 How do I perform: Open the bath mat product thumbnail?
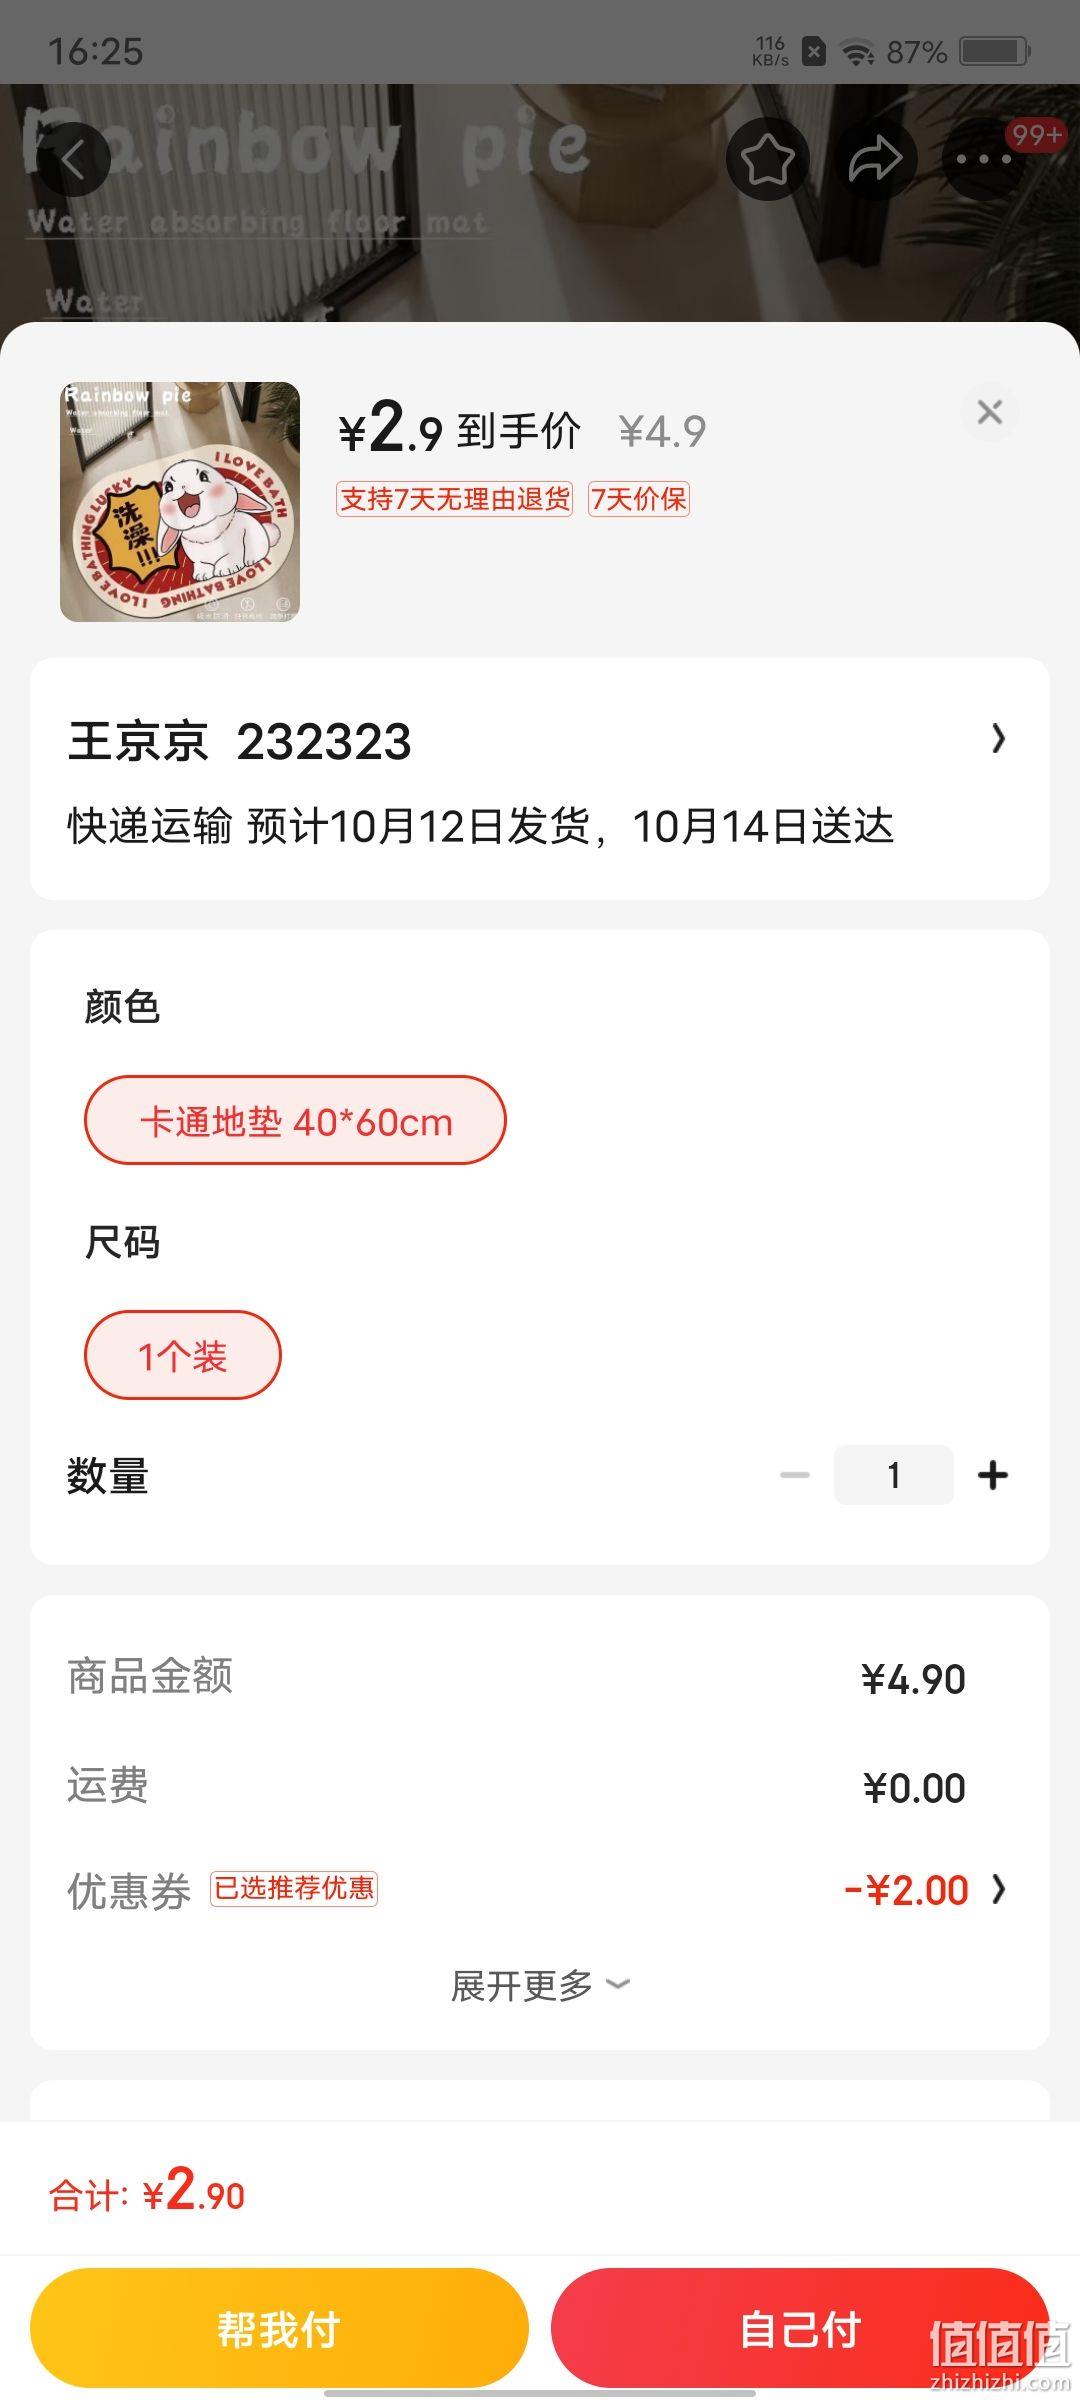[180, 502]
